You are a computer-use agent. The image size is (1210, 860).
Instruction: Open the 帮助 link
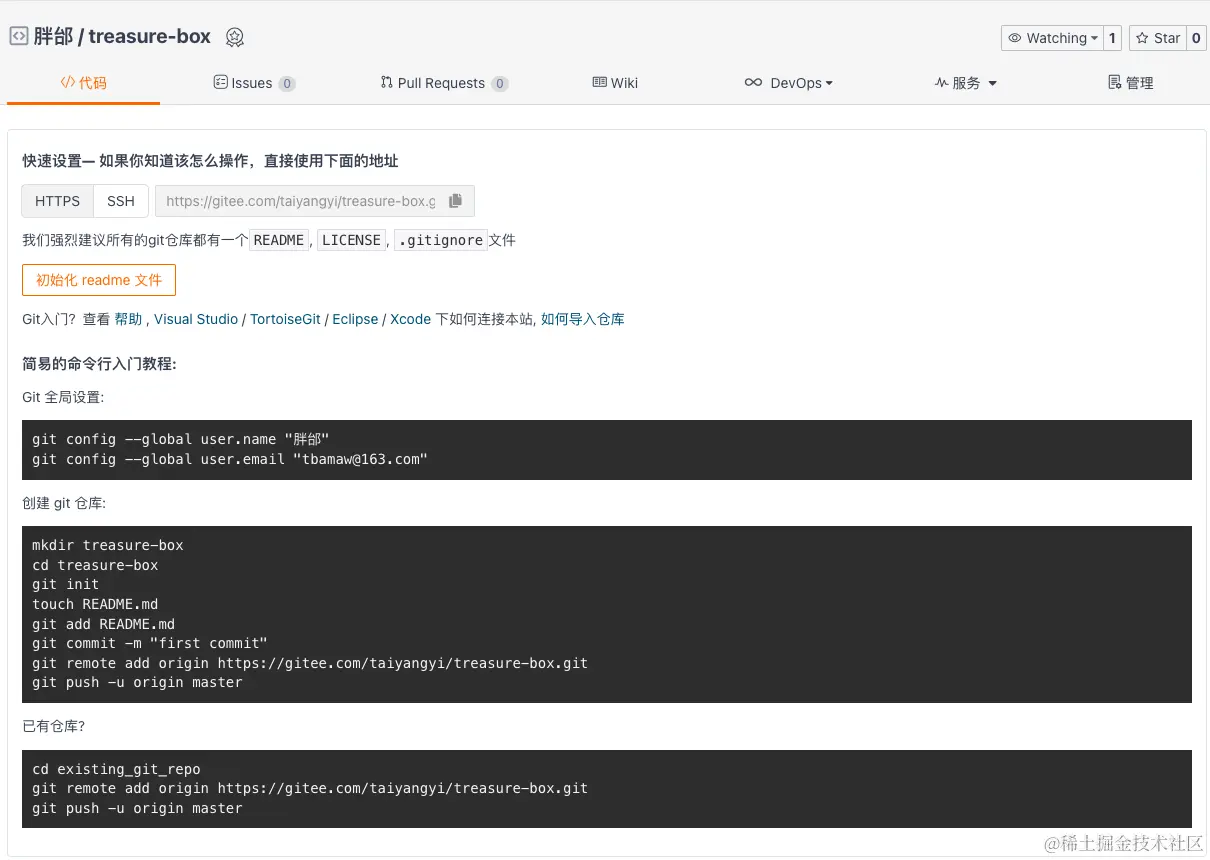pyautogui.click(x=128, y=319)
